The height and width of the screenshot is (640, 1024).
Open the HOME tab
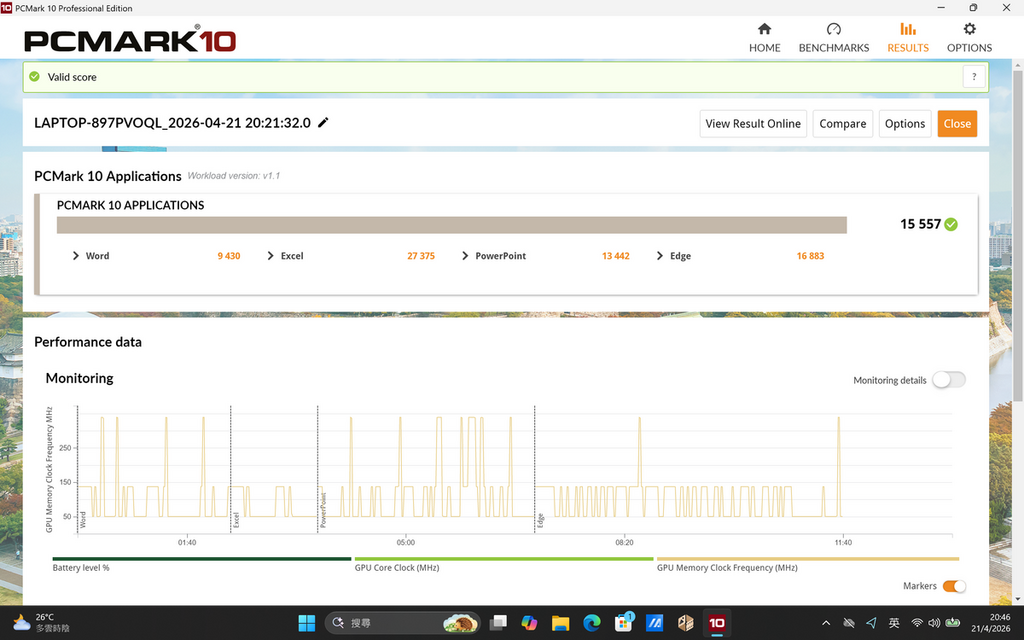(x=764, y=38)
